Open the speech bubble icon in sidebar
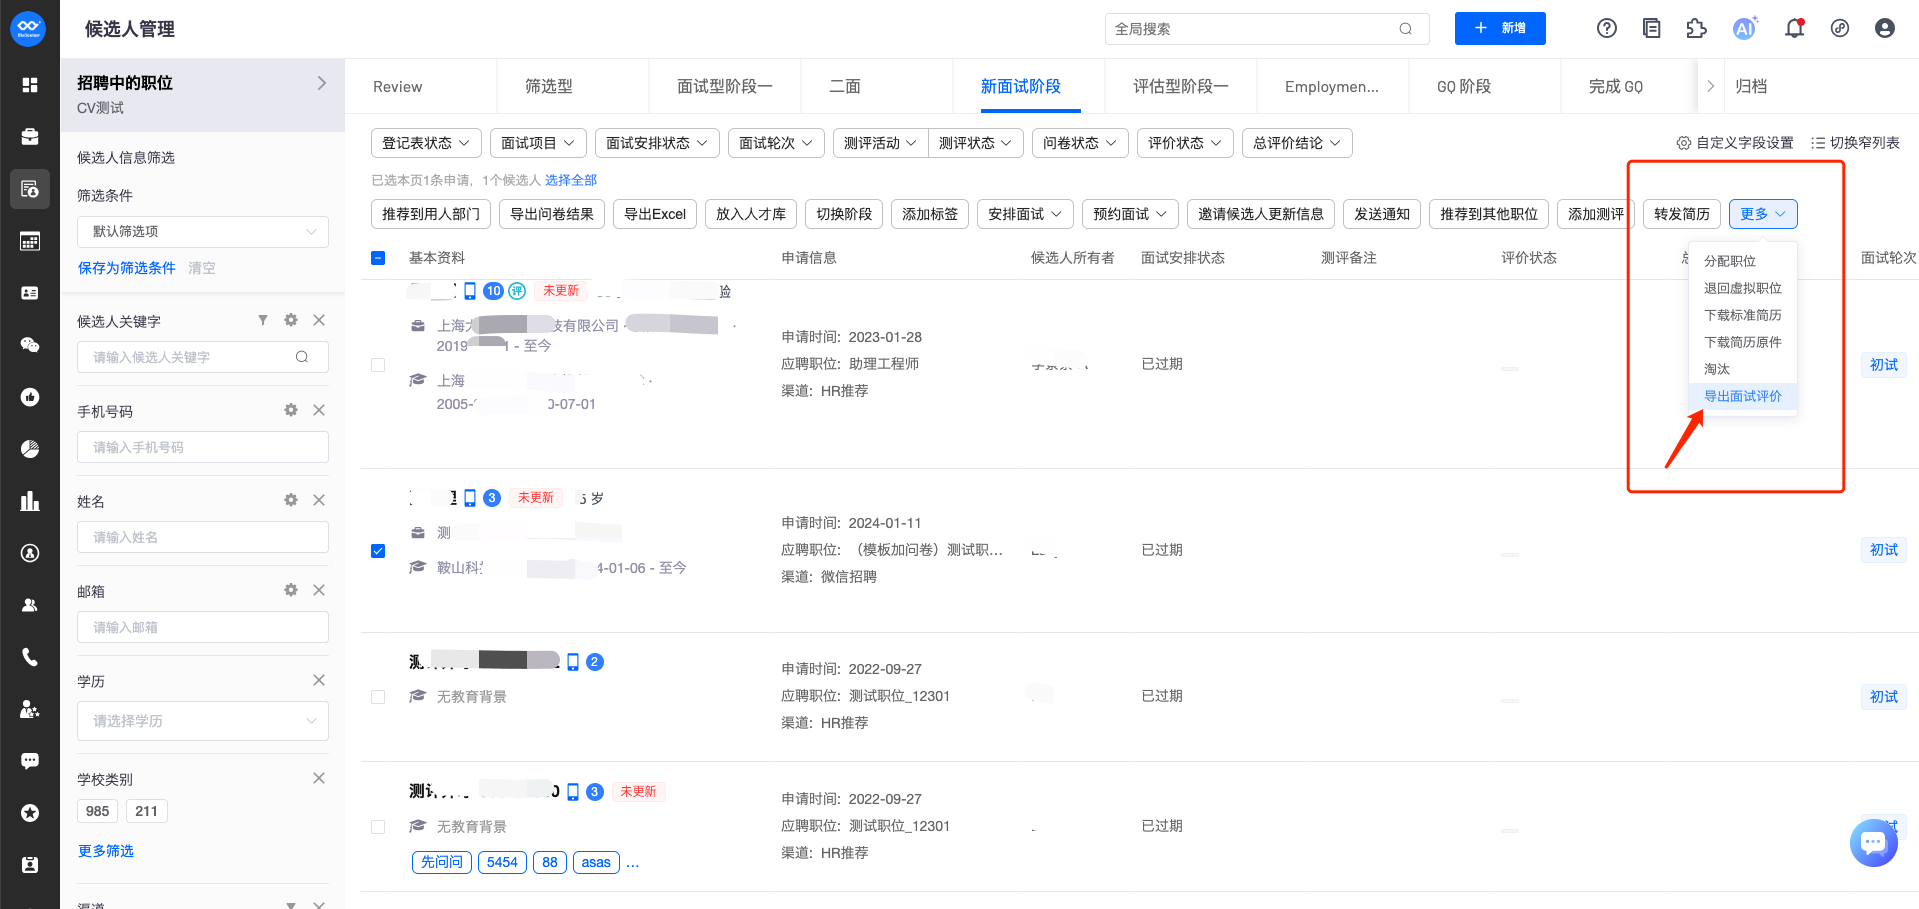Image resolution: width=1919 pixels, height=909 pixels. click(30, 761)
